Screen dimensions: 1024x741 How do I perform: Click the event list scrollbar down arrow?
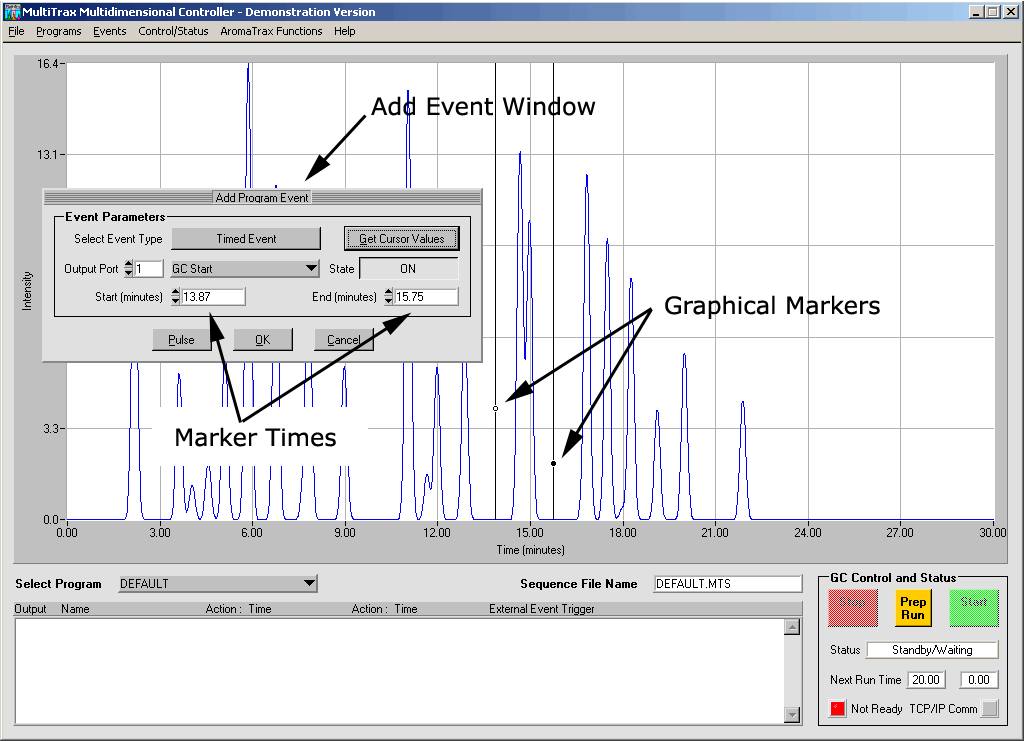(792, 715)
